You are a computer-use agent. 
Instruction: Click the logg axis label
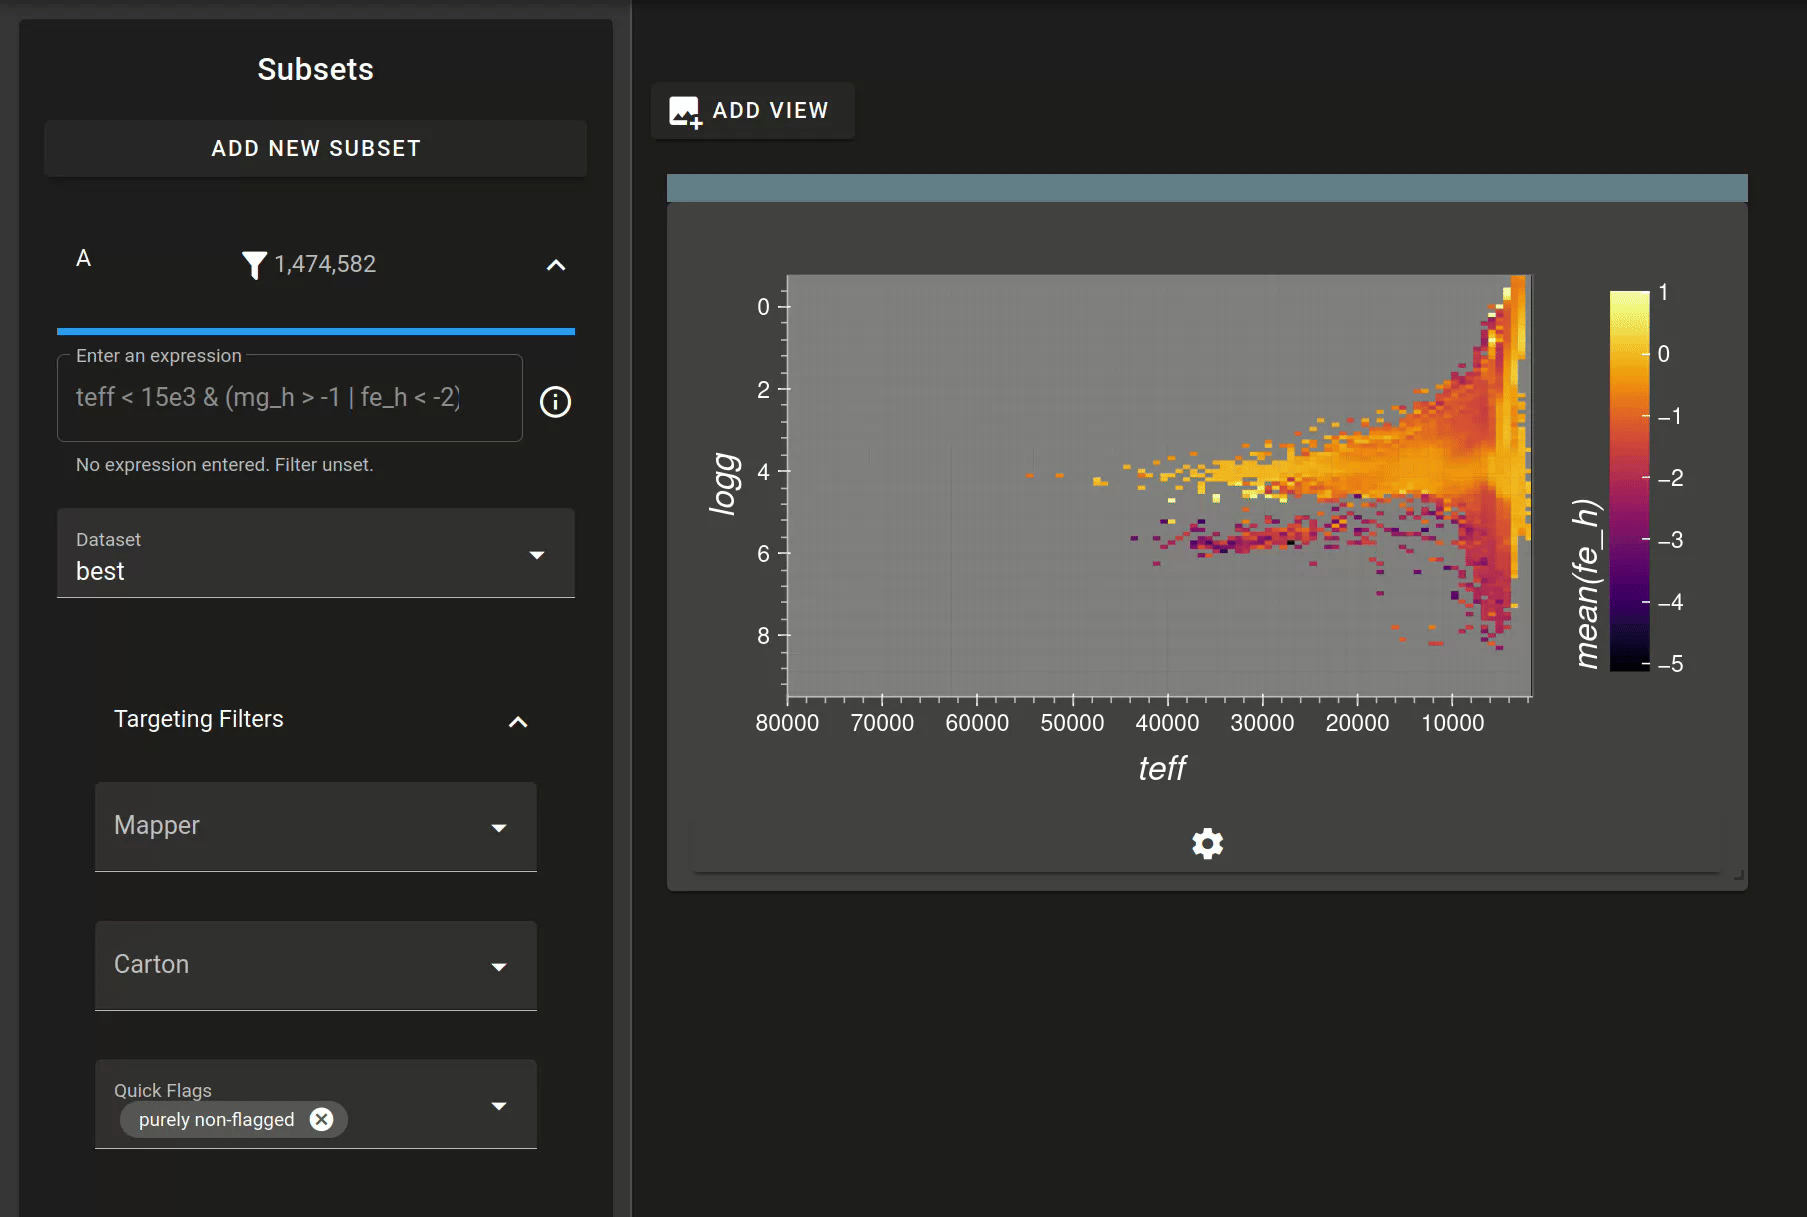coord(724,484)
